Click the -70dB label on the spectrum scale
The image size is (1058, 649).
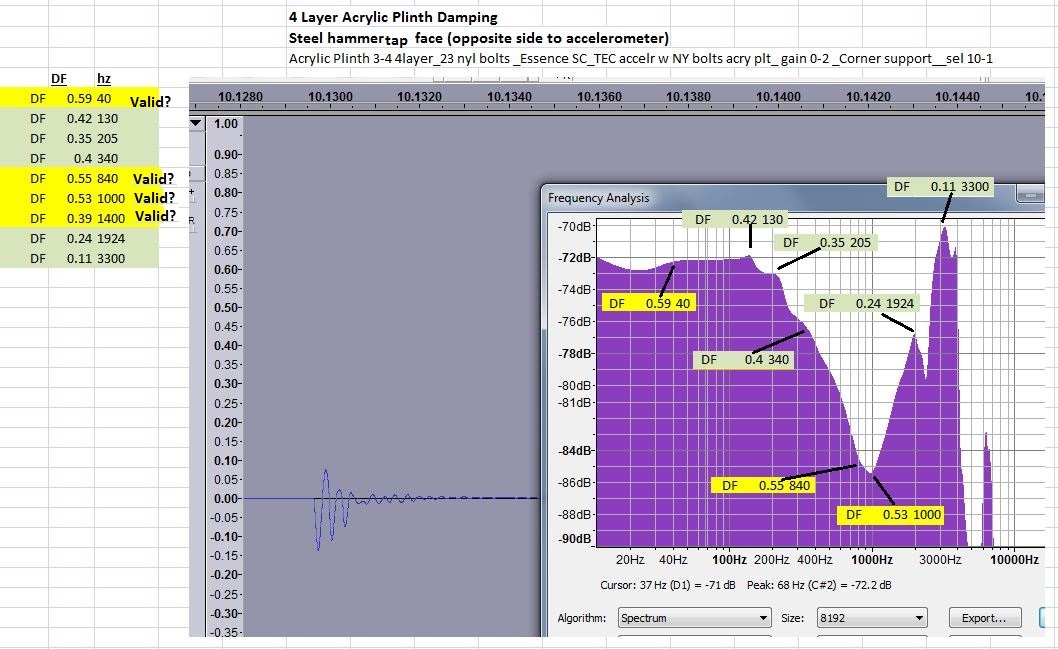(574, 226)
